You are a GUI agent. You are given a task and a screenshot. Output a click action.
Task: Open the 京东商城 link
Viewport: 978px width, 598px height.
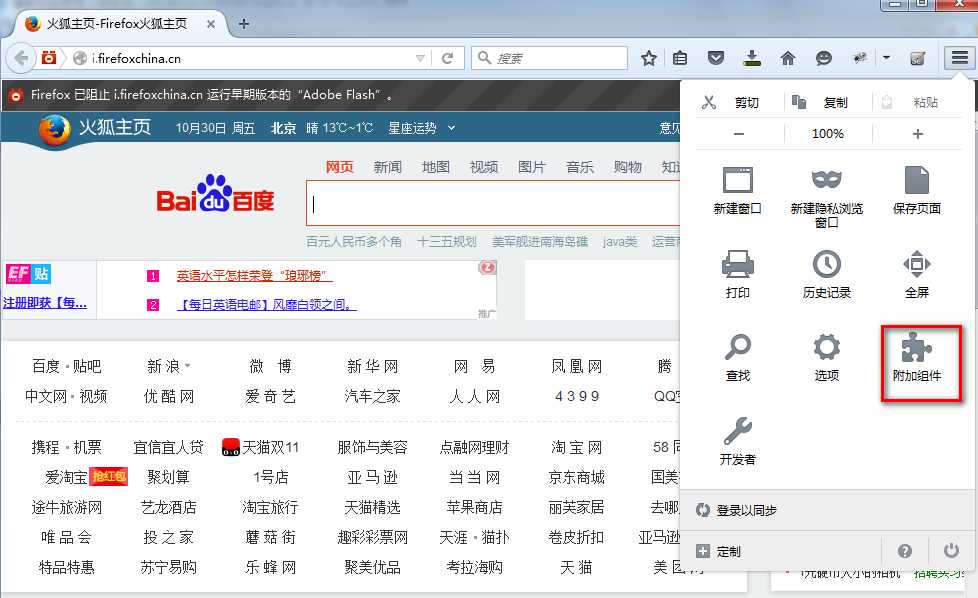(576, 477)
